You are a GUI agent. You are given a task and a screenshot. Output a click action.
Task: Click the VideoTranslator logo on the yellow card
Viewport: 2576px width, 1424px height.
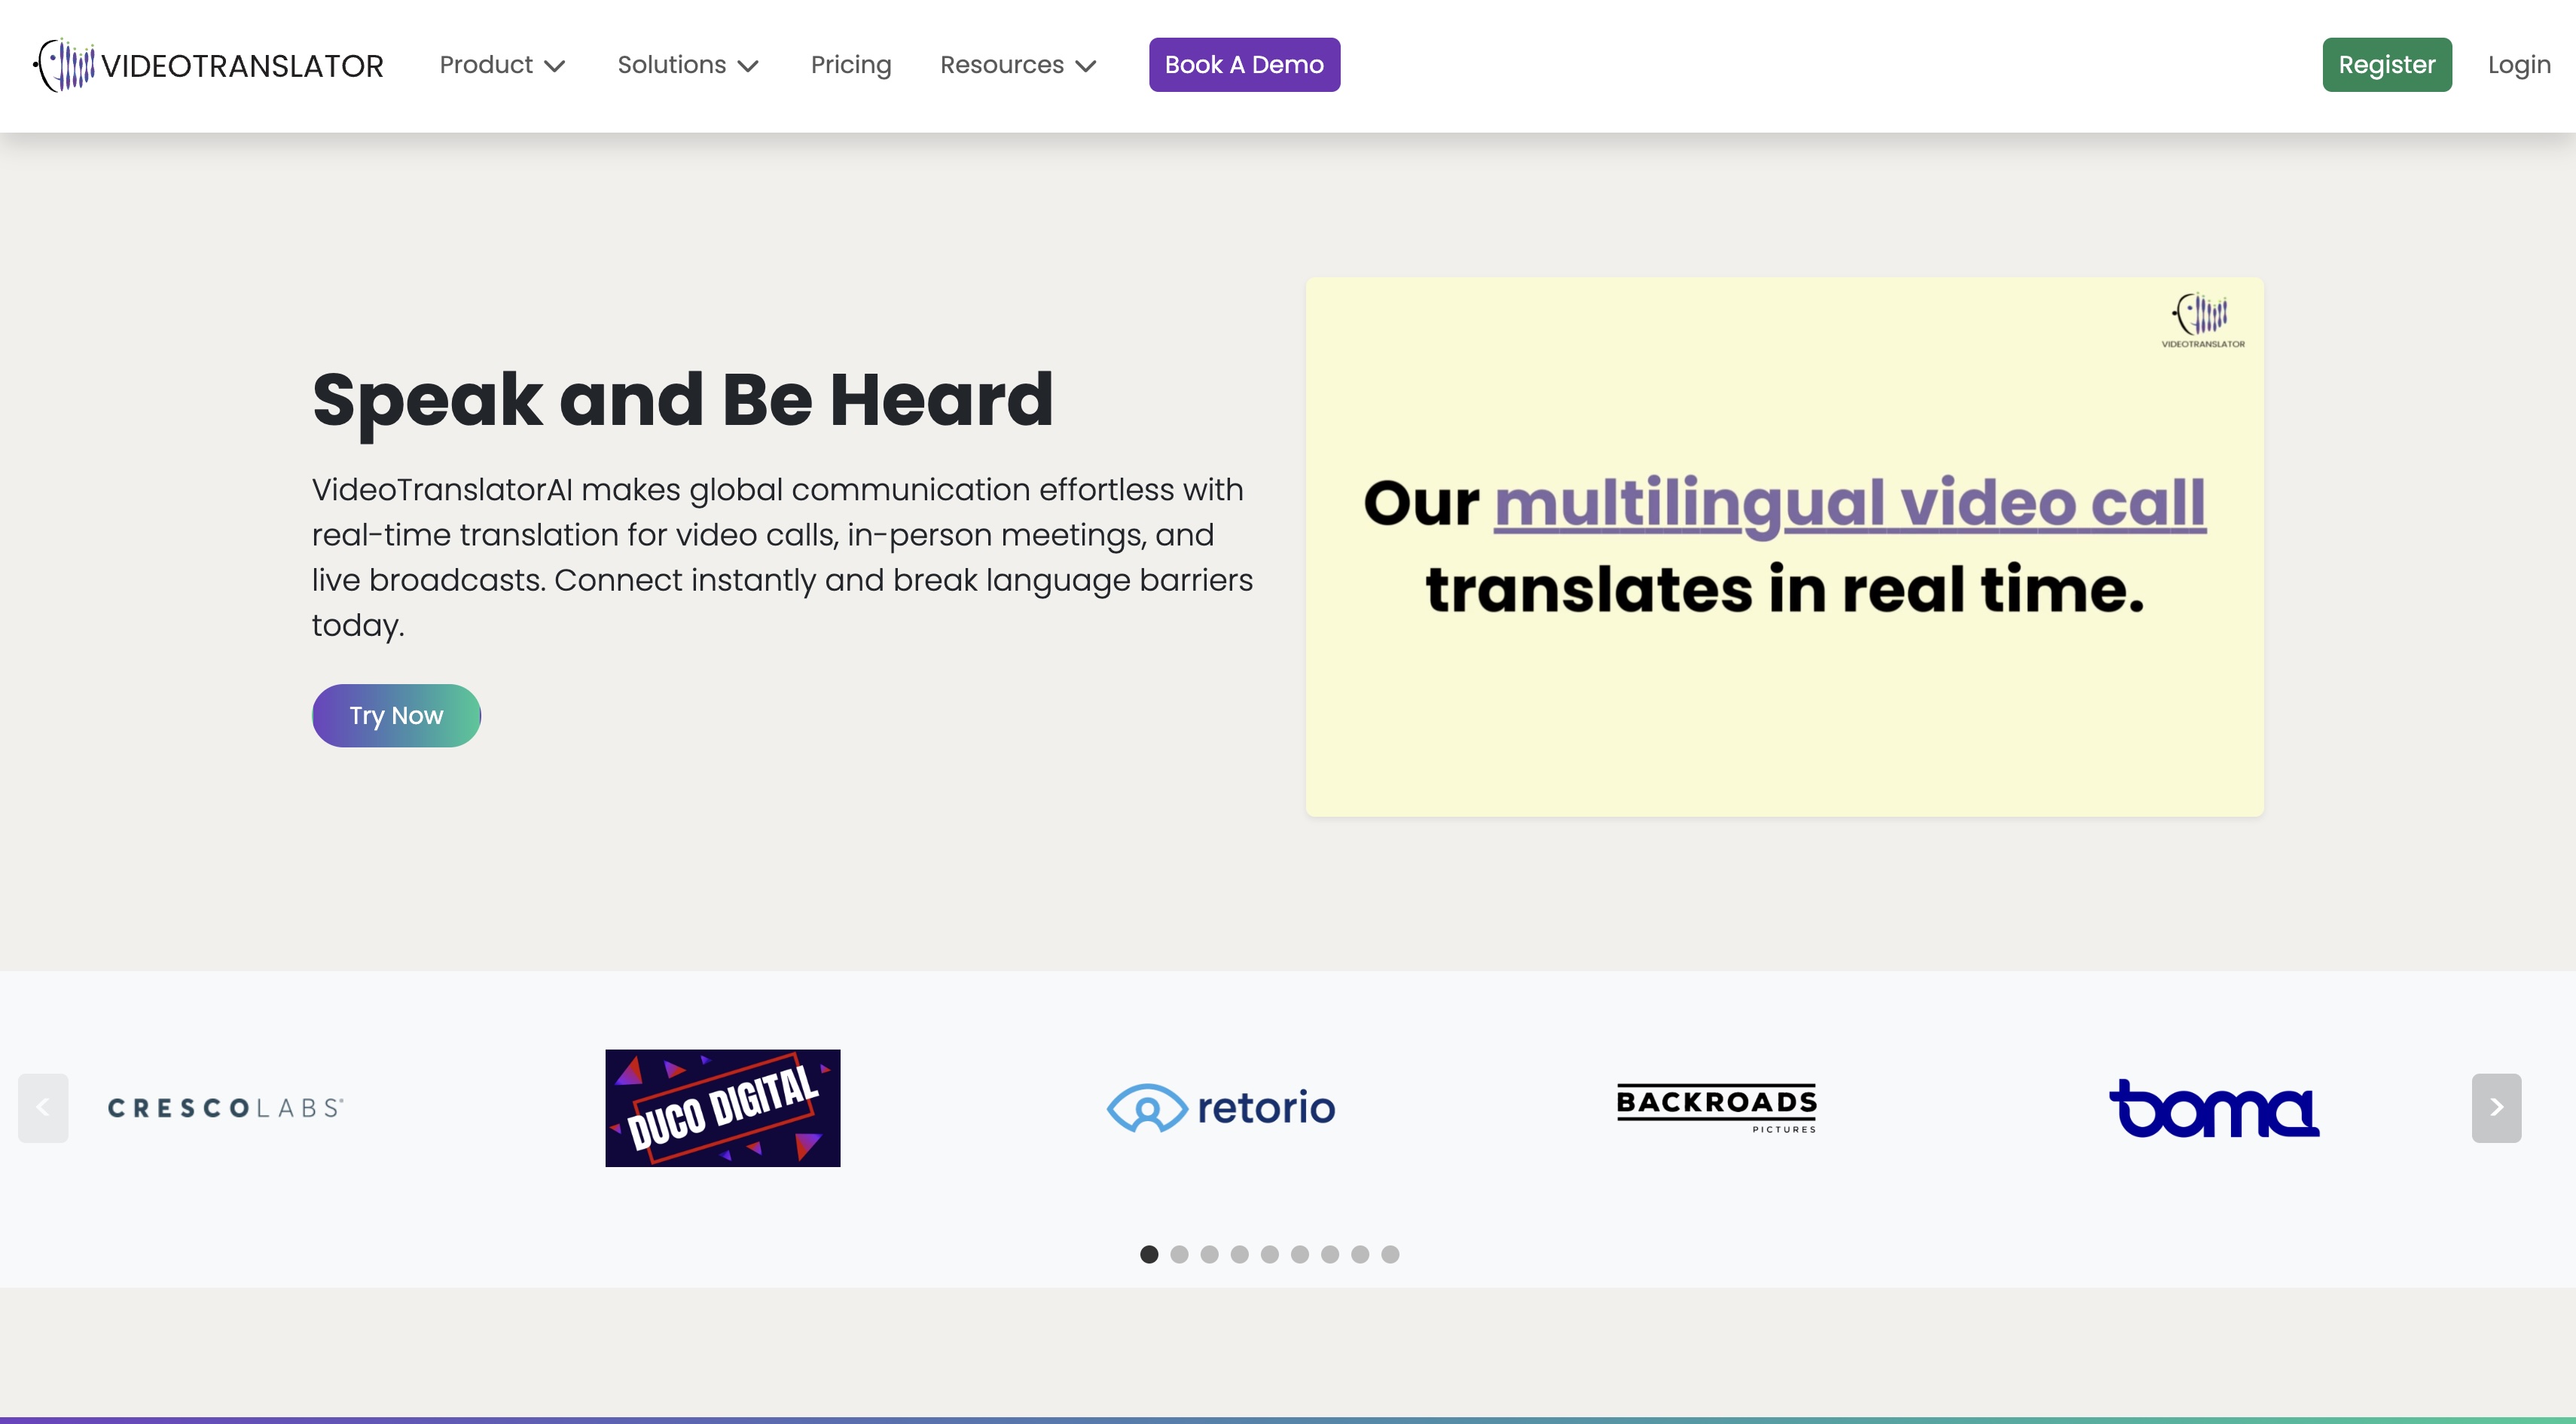pos(2202,320)
